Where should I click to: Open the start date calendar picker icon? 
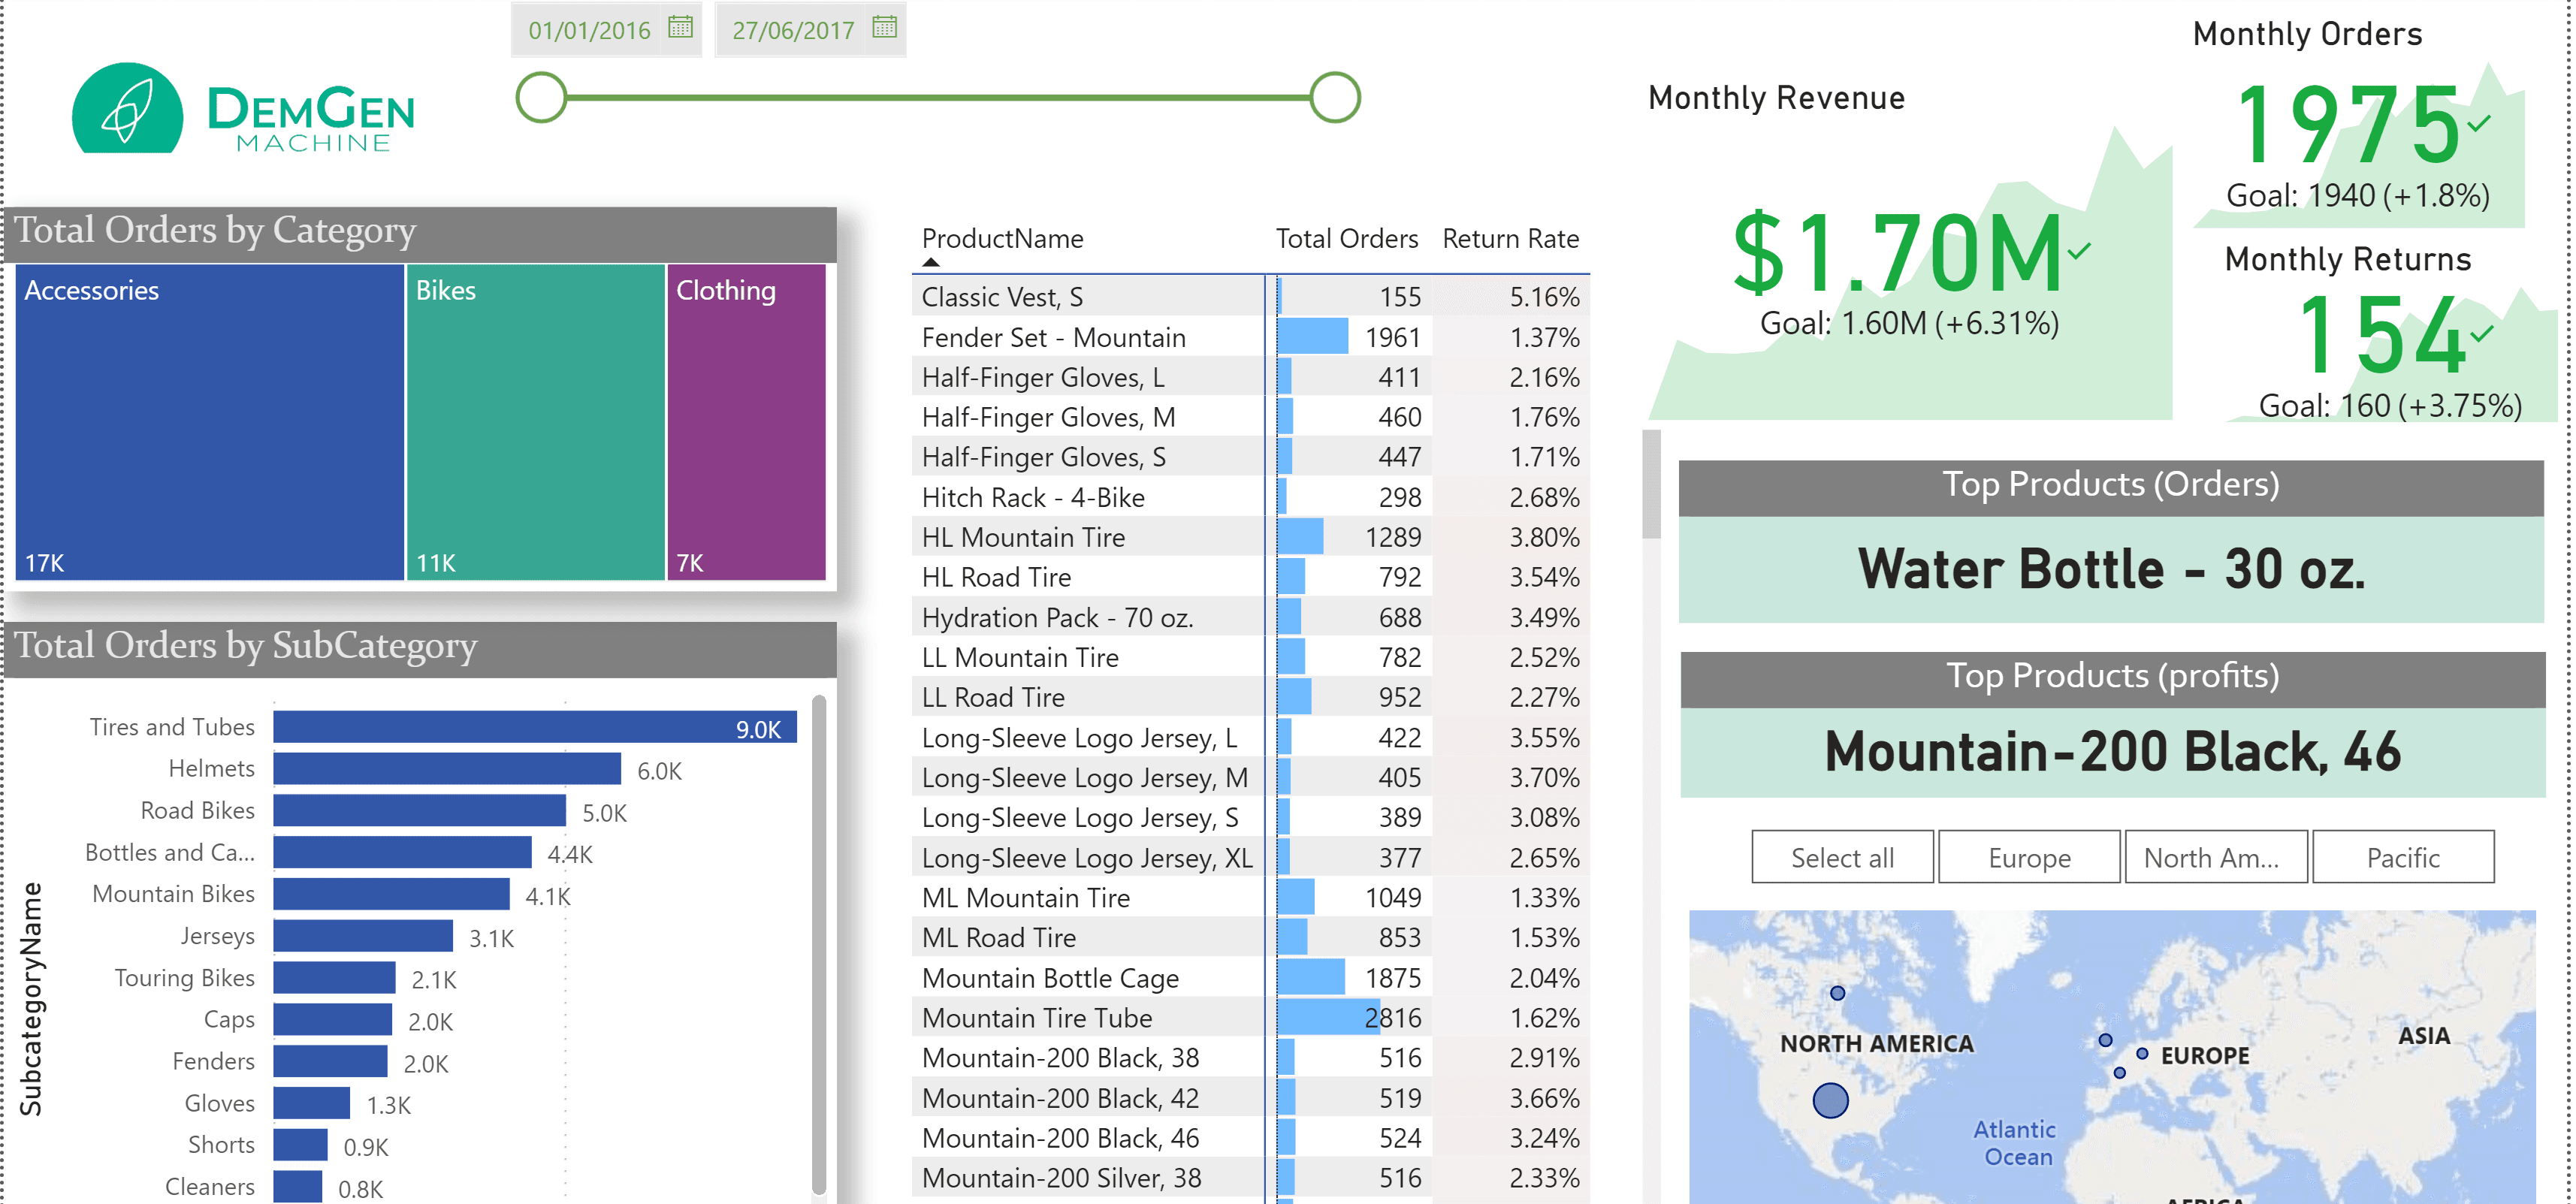[x=680, y=27]
